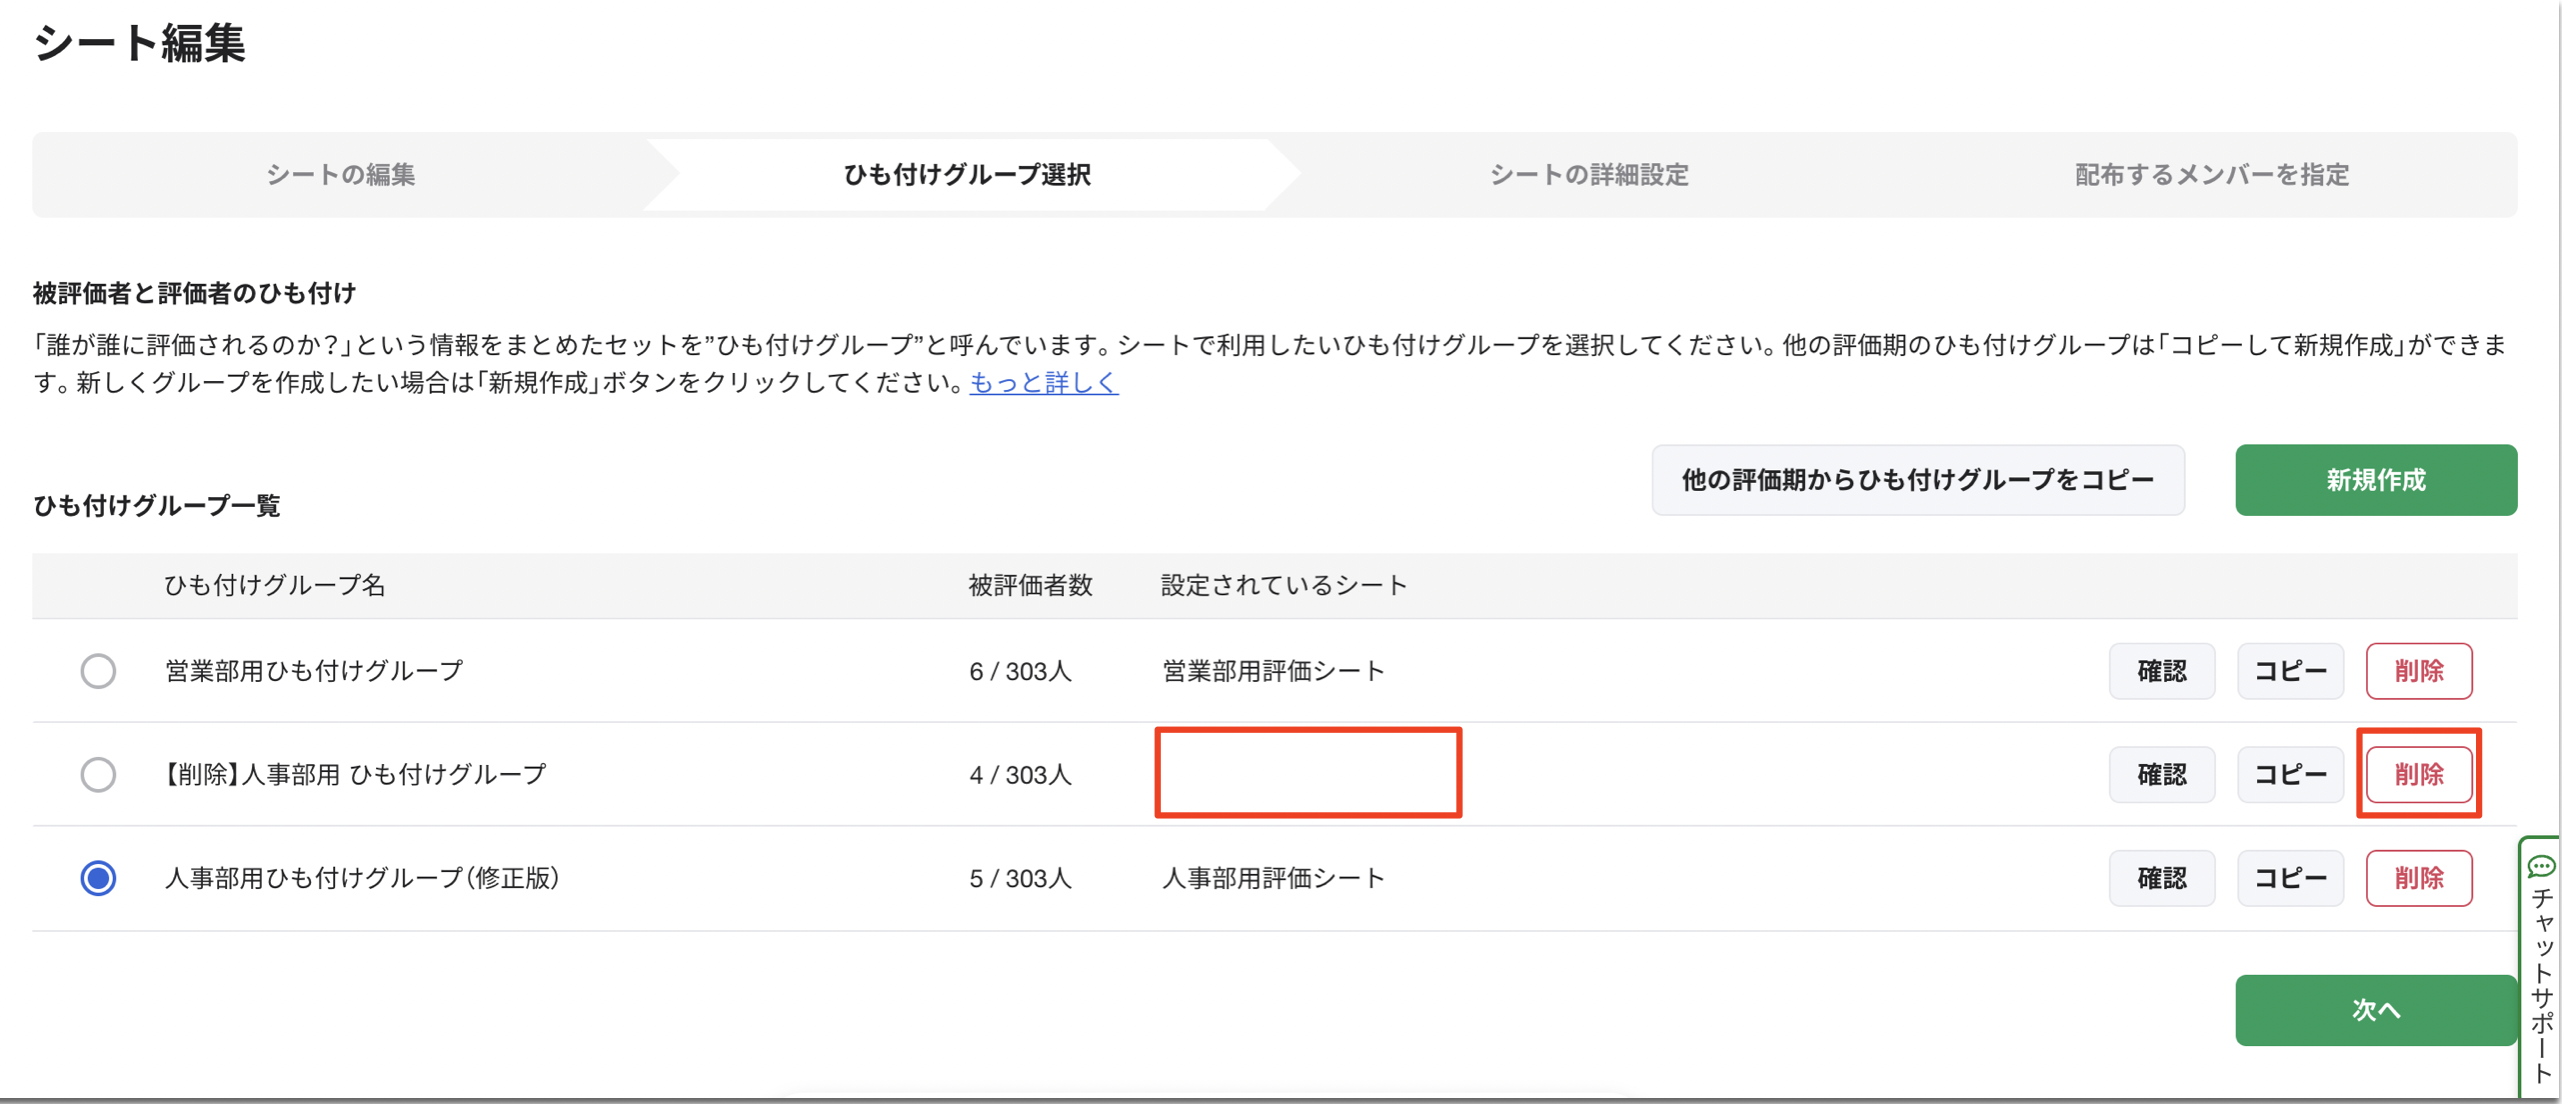Click 確認 for 人事部用ひも付けグループ(修正版)
Viewport: 2562px width, 1104px height.
point(2161,878)
